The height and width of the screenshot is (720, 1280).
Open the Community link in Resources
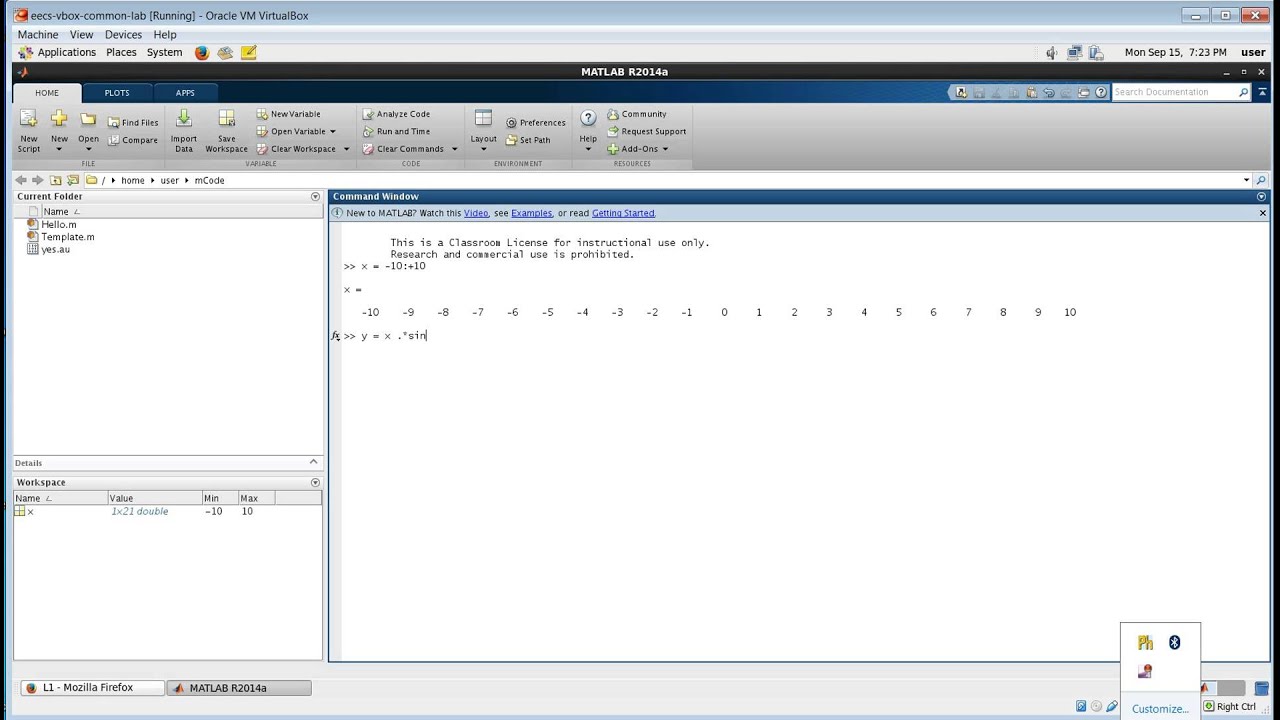click(x=637, y=114)
